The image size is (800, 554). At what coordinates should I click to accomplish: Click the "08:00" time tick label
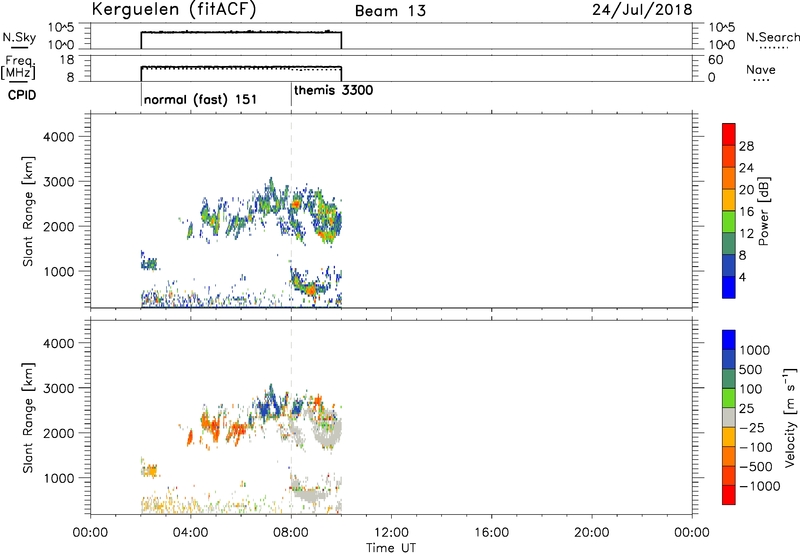291,533
